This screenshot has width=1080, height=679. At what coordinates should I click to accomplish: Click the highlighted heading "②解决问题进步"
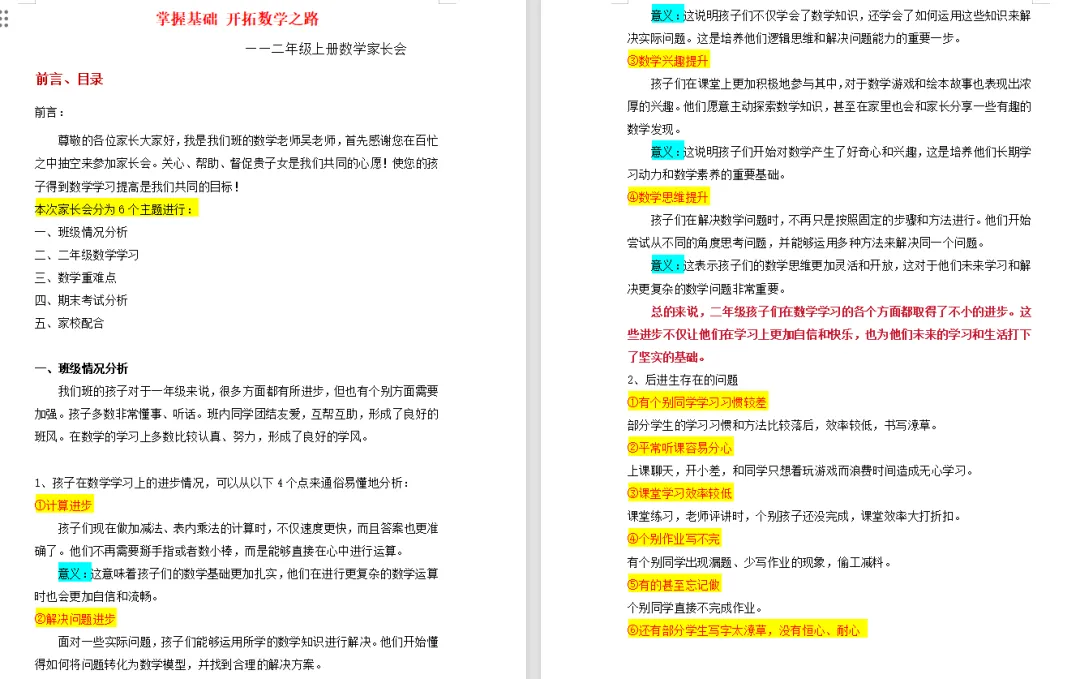pos(75,618)
